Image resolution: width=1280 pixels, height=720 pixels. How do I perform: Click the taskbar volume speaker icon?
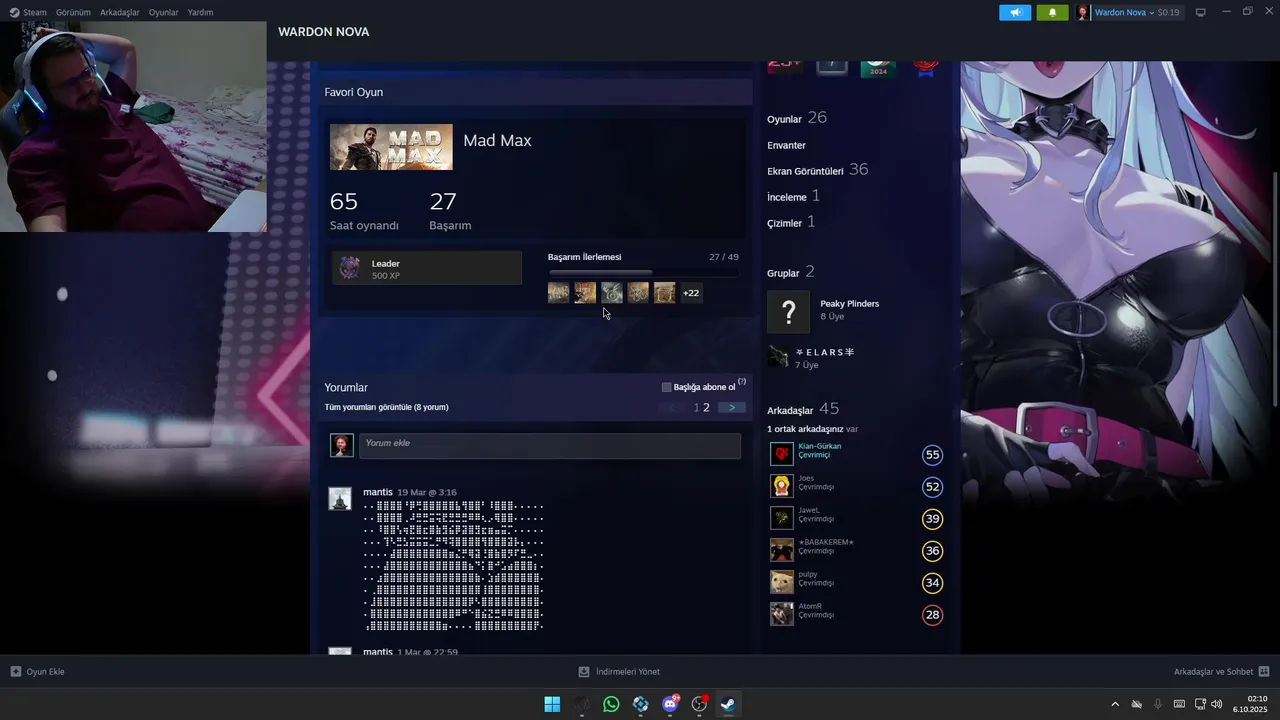(x=1217, y=704)
